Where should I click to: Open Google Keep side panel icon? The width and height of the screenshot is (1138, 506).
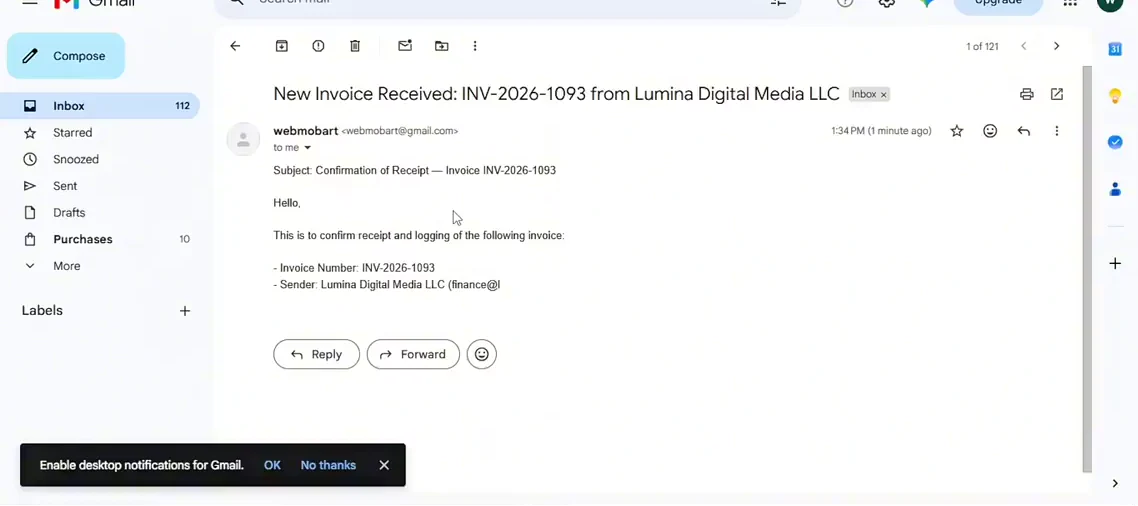pyautogui.click(x=1116, y=96)
